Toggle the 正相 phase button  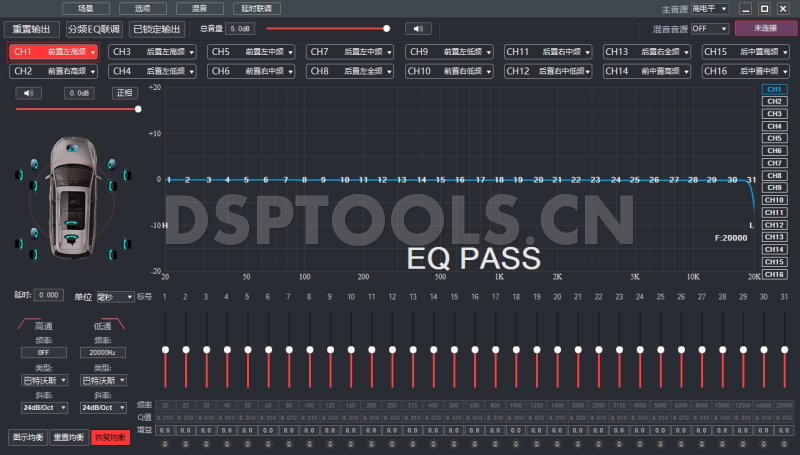(122, 93)
